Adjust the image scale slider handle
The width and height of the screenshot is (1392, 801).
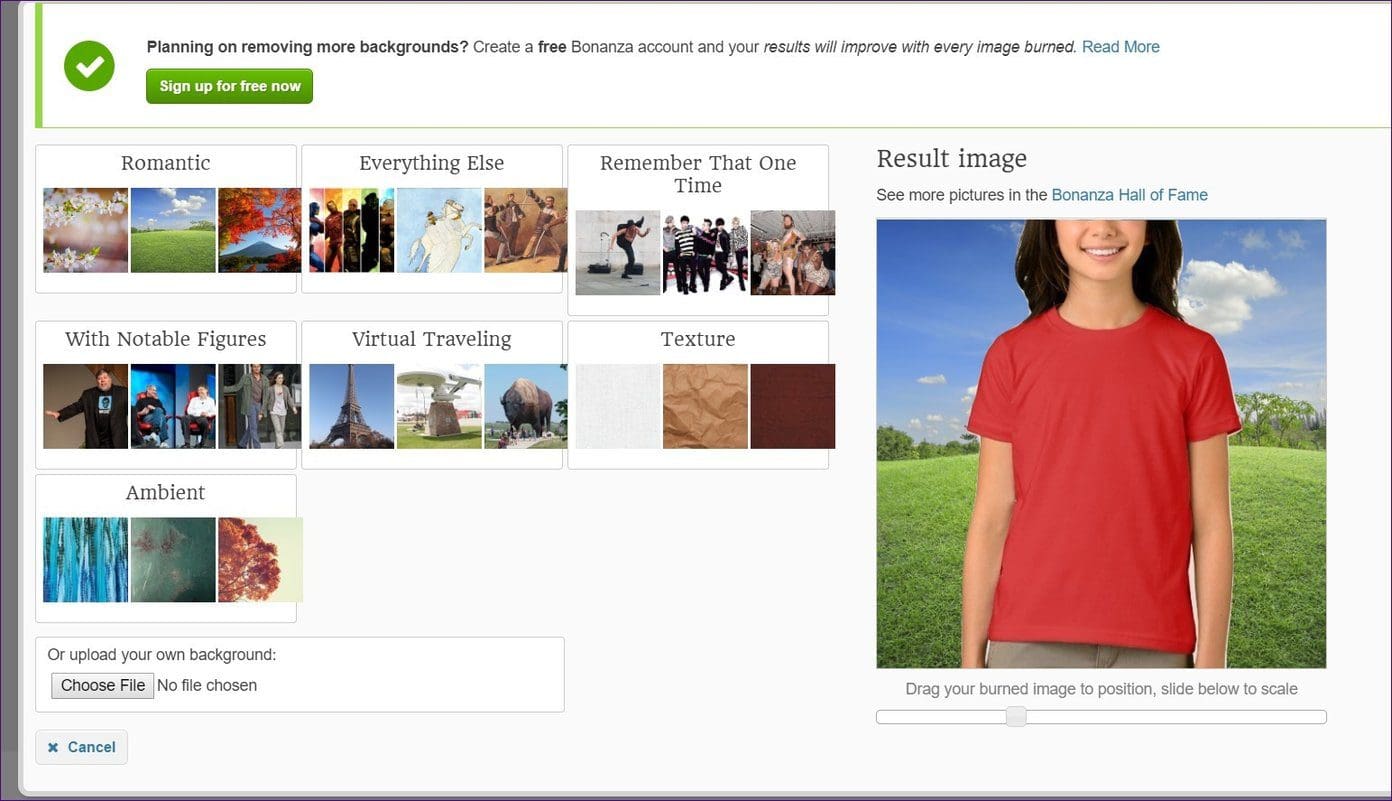click(x=1016, y=716)
